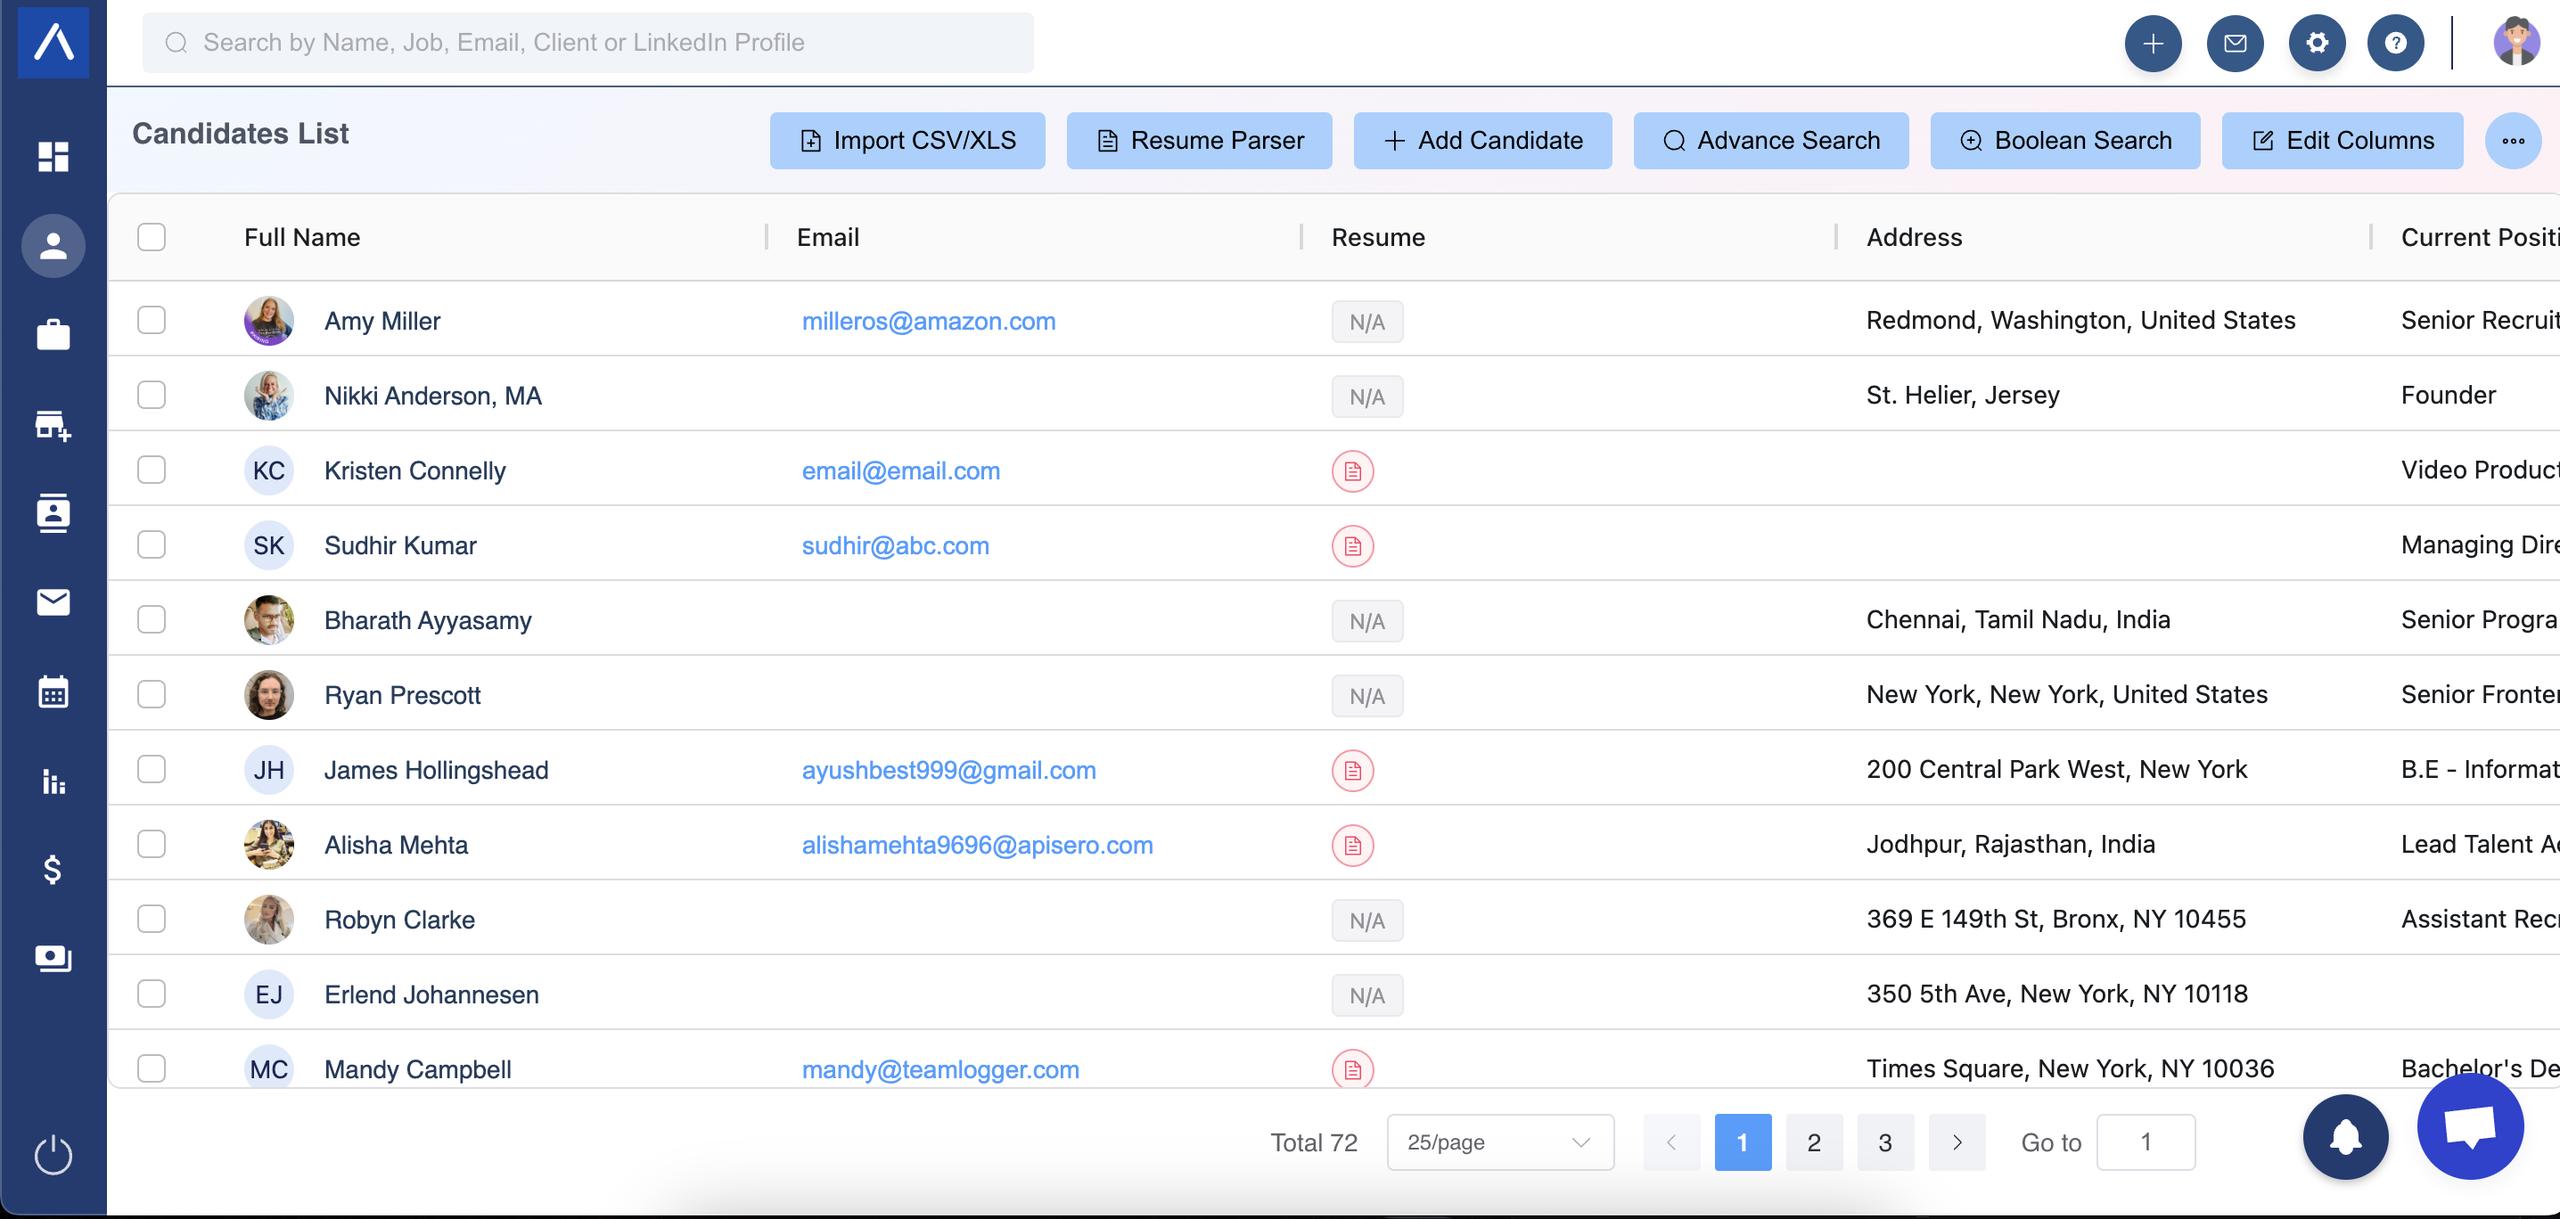The image size is (2560, 1219).
Task: Click the power logout icon
Action: click(x=53, y=1155)
